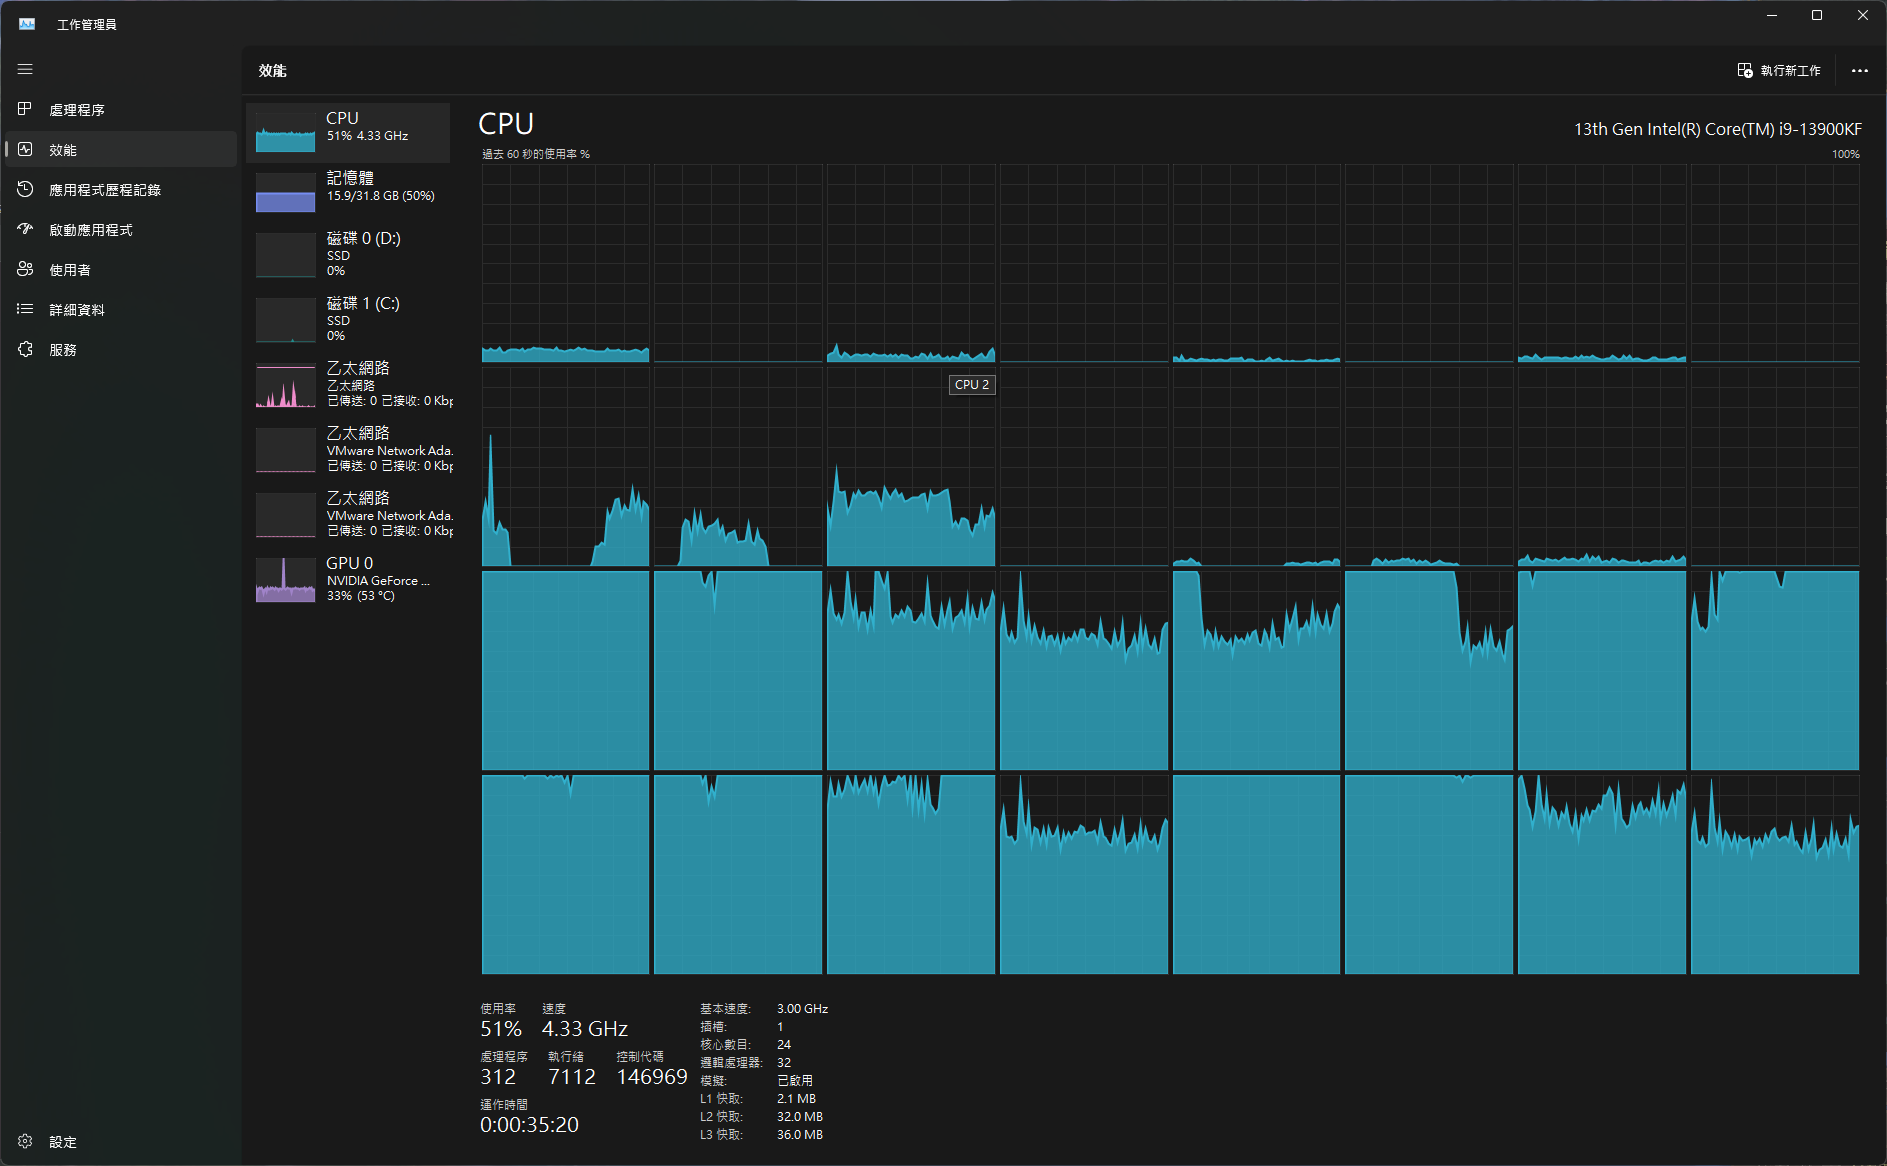Click the 基本速度 3.00 GHz value

tap(803, 1009)
